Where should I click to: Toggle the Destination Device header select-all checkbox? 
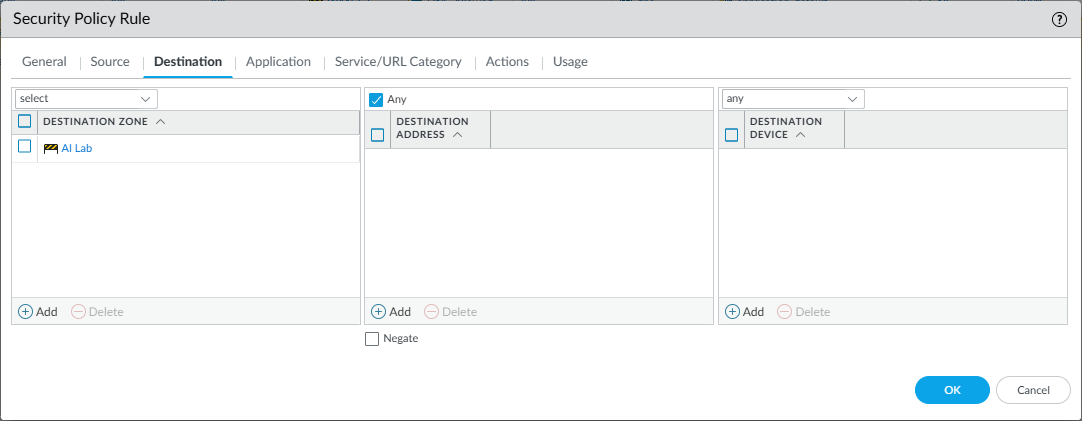[731, 135]
